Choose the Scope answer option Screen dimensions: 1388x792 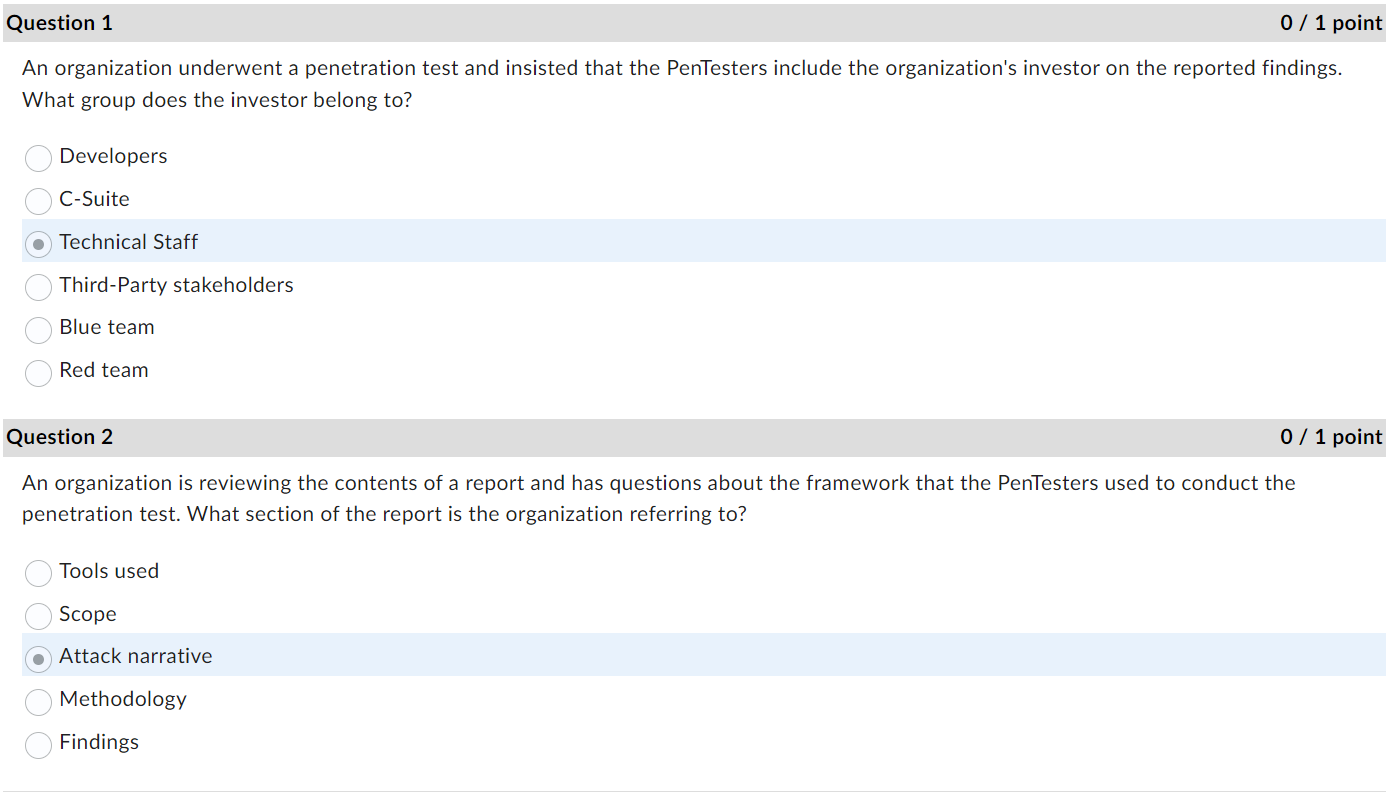click(38, 616)
